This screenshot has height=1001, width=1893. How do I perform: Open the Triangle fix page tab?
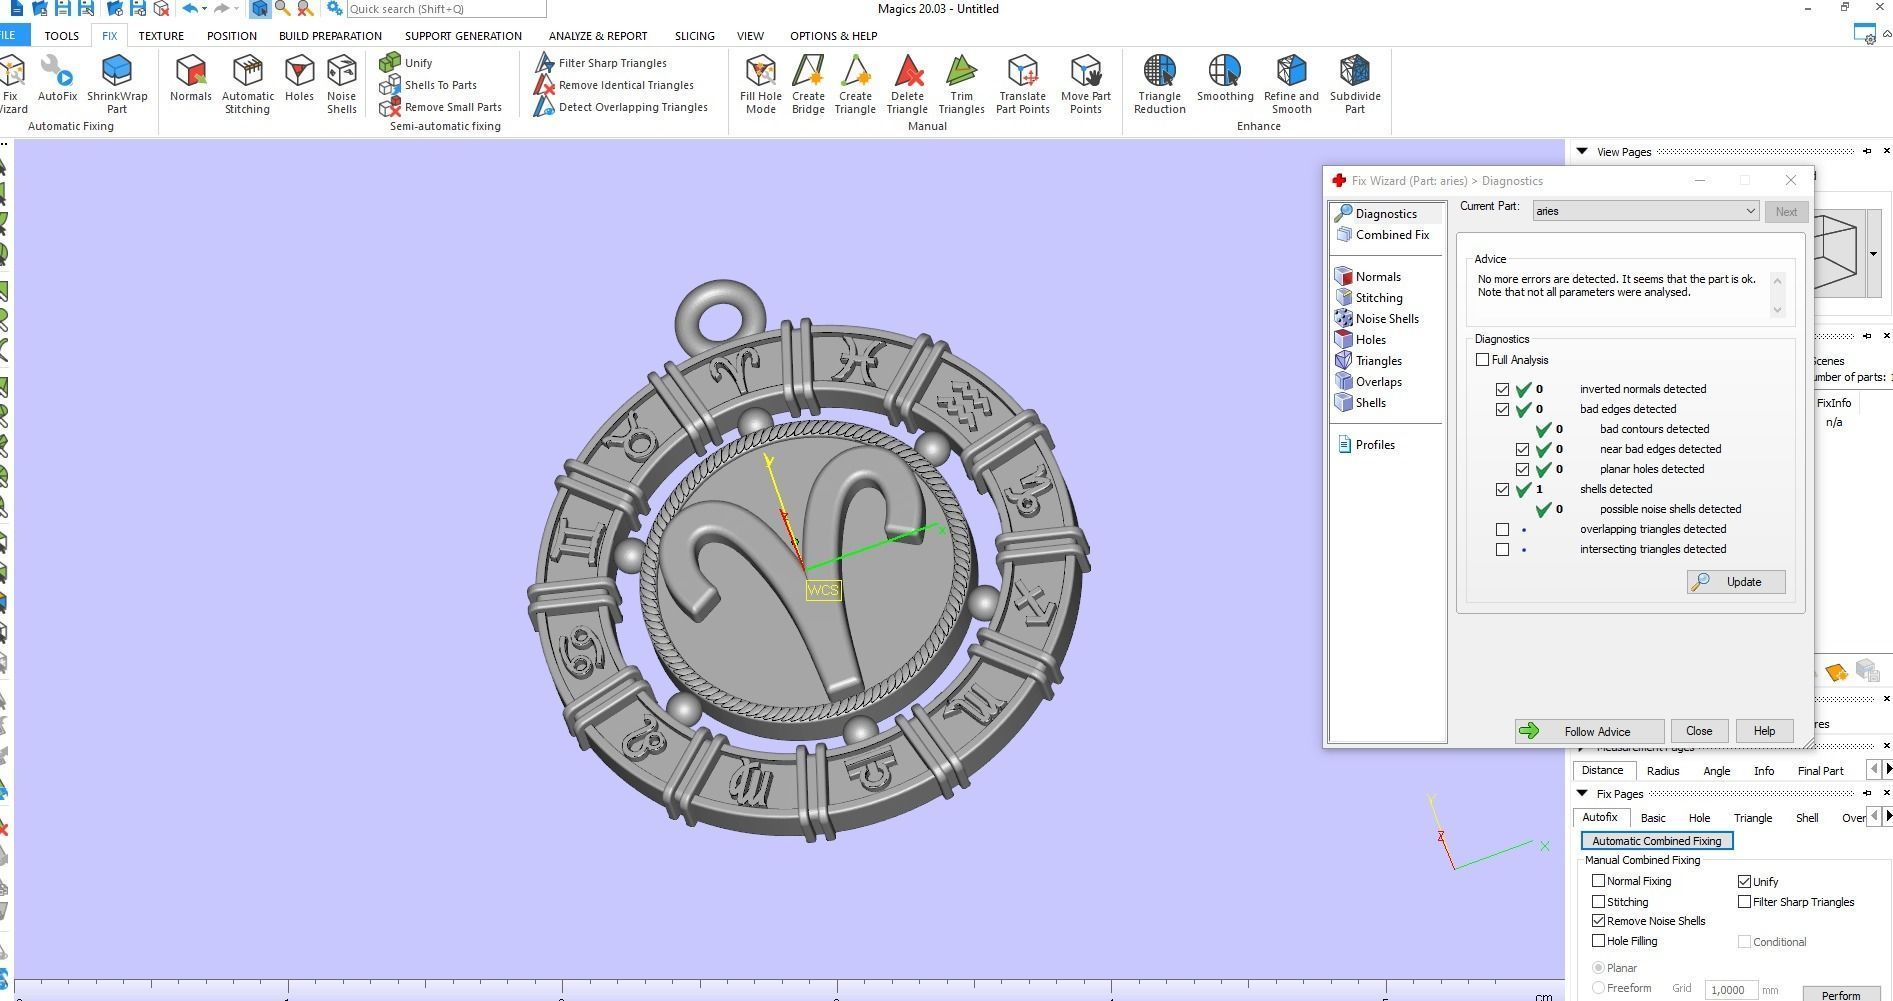tap(1752, 818)
